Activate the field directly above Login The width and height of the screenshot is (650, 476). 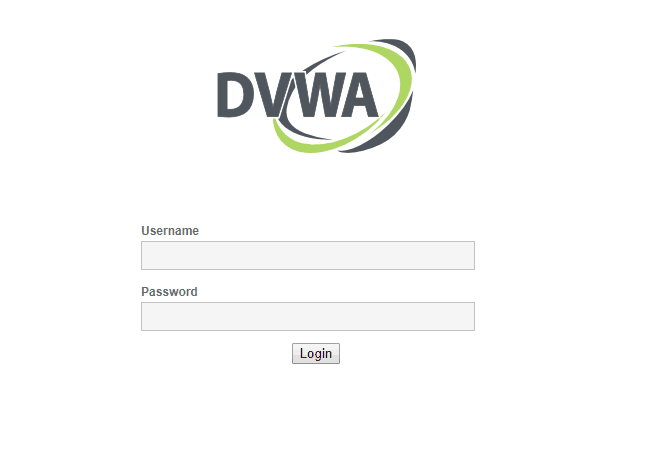[308, 316]
